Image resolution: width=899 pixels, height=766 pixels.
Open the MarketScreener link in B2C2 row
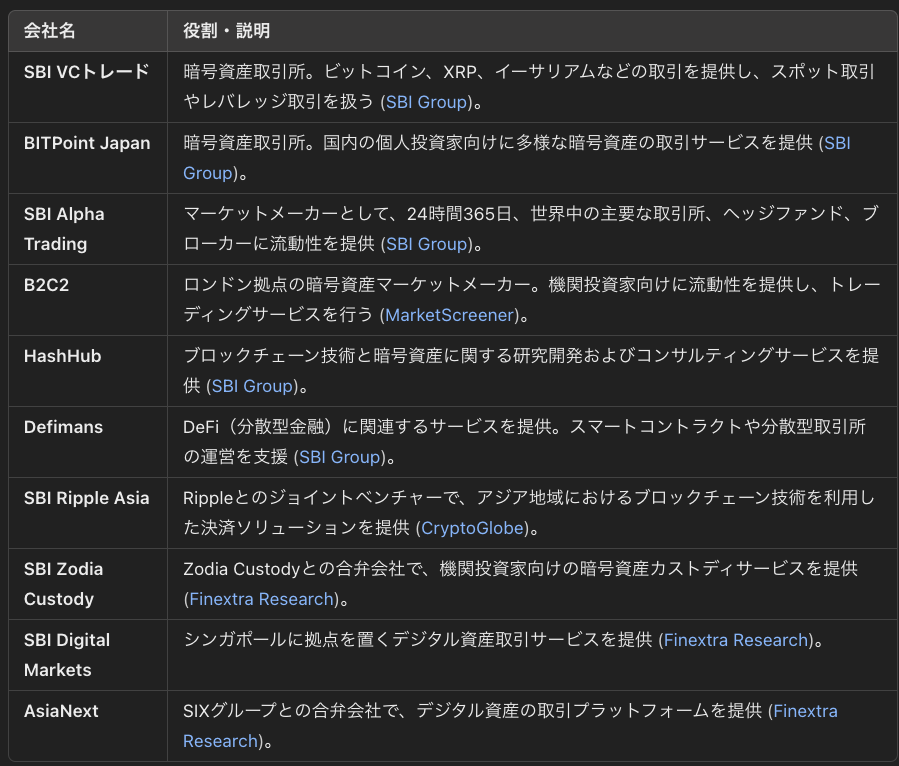tap(450, 315)
